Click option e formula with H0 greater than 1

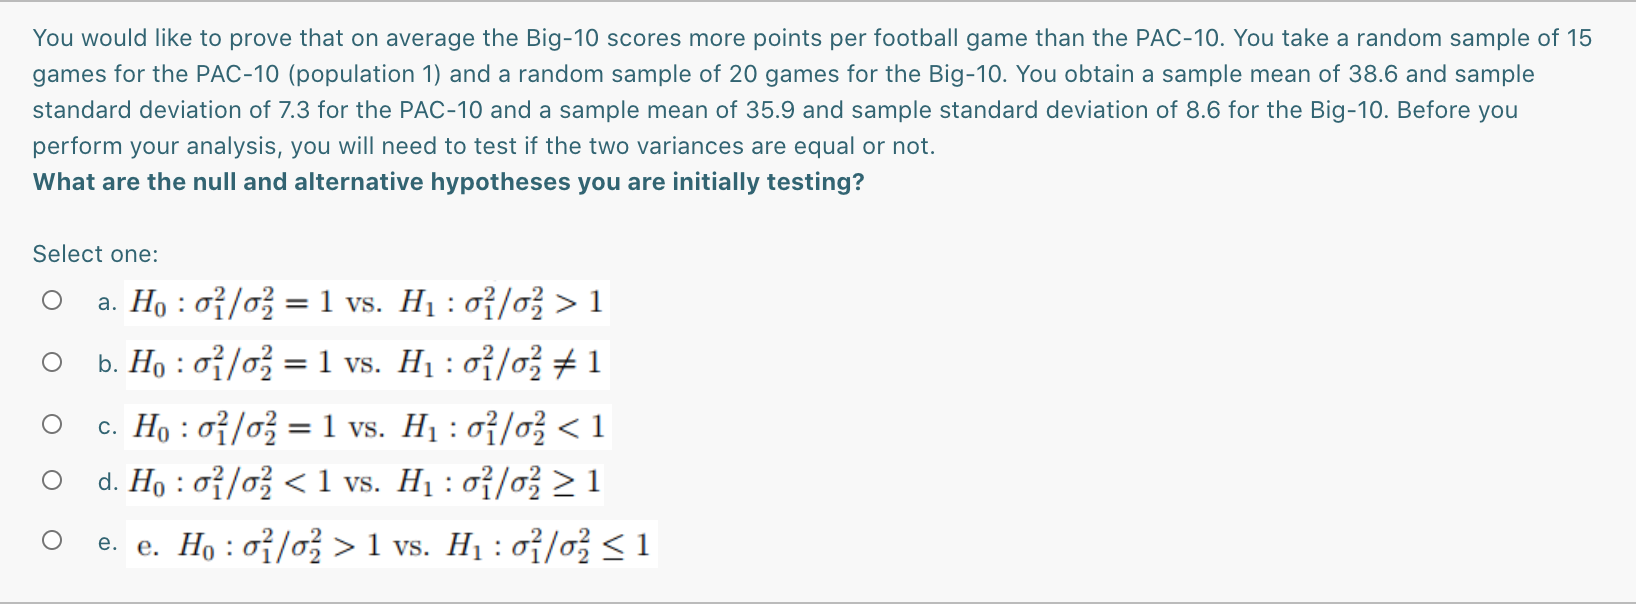[392, 545]
